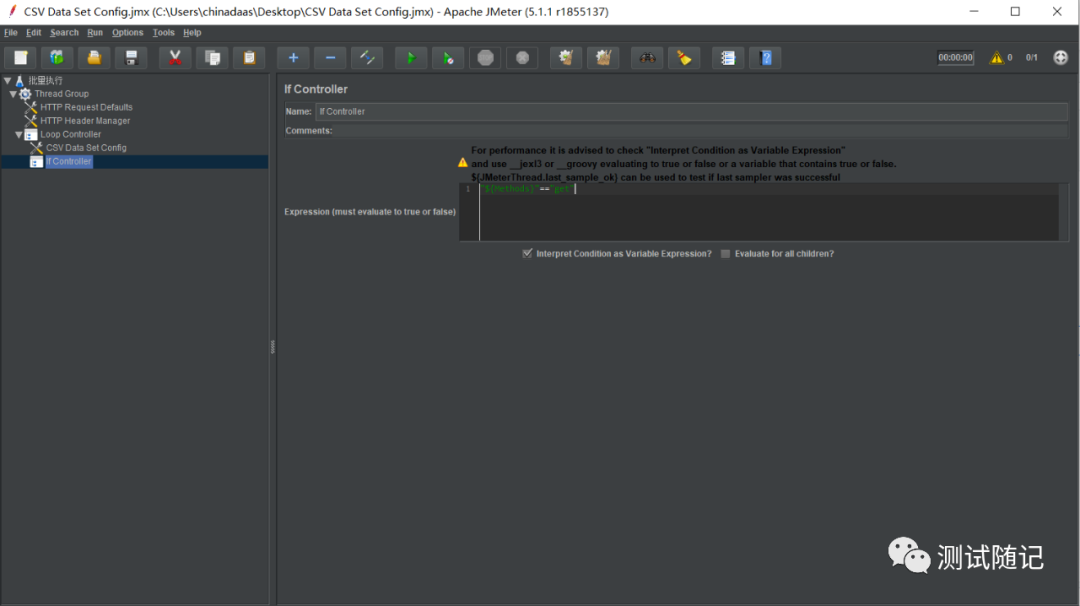Check Evaluate for all children

tap(725, 253)
